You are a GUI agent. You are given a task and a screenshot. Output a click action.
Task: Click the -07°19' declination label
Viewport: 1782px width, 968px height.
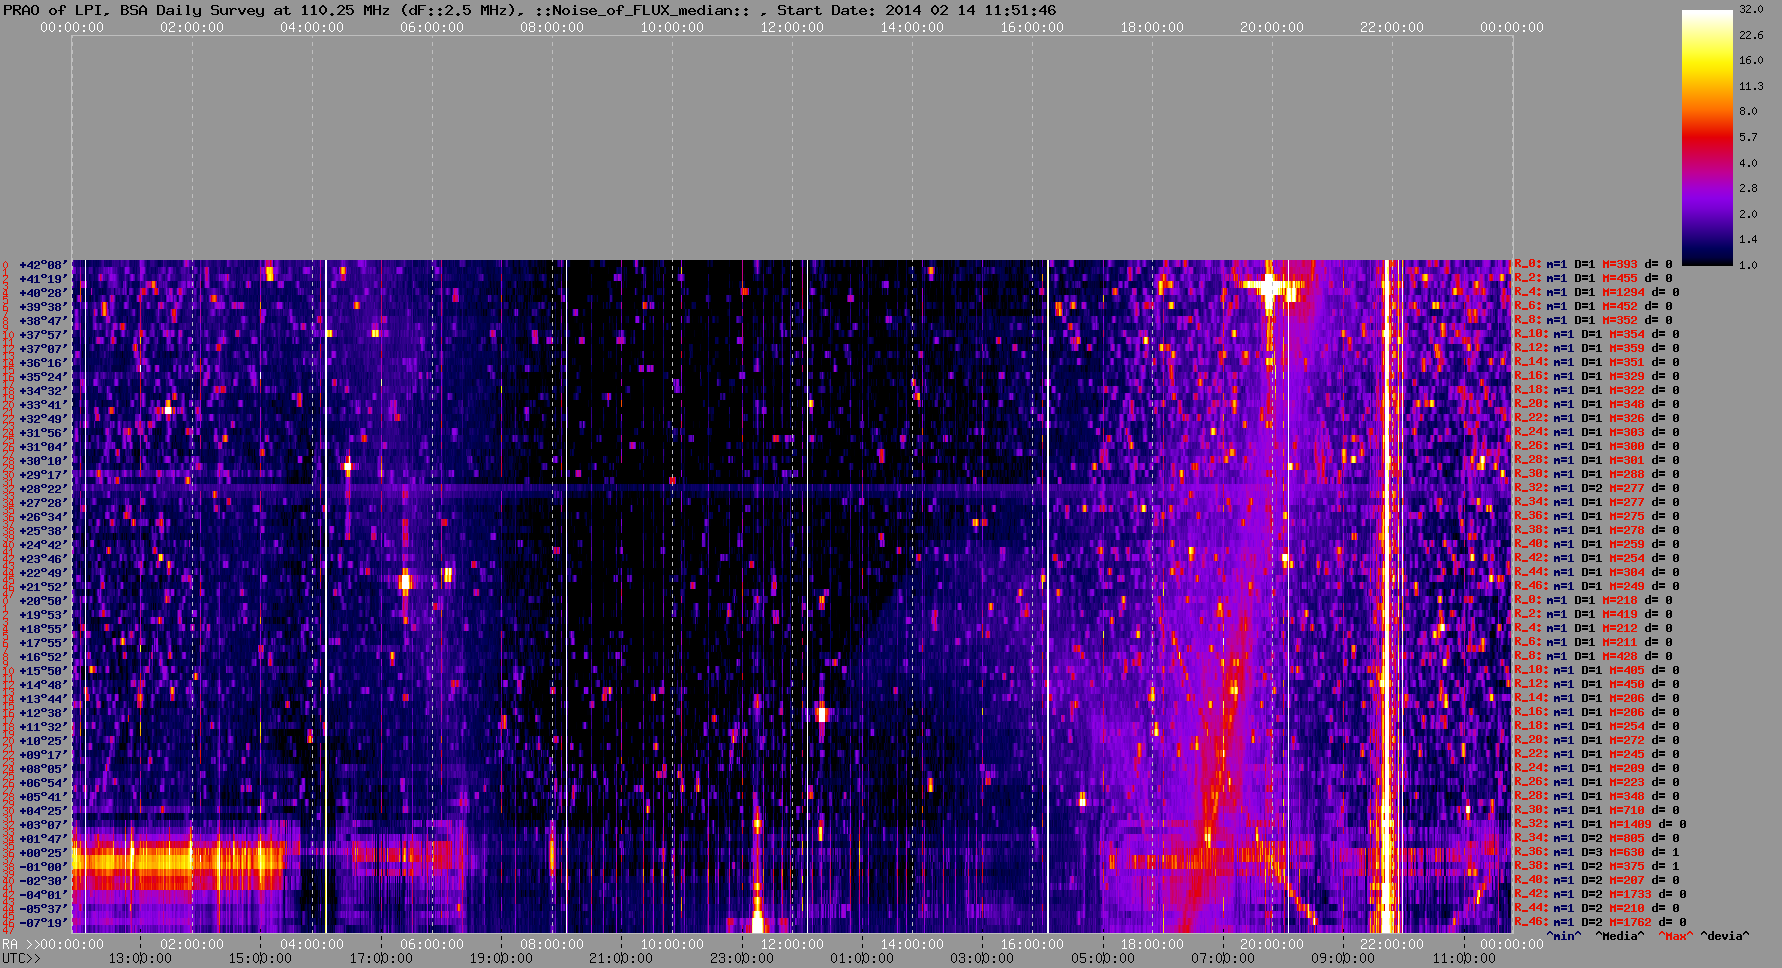[43, 923]
